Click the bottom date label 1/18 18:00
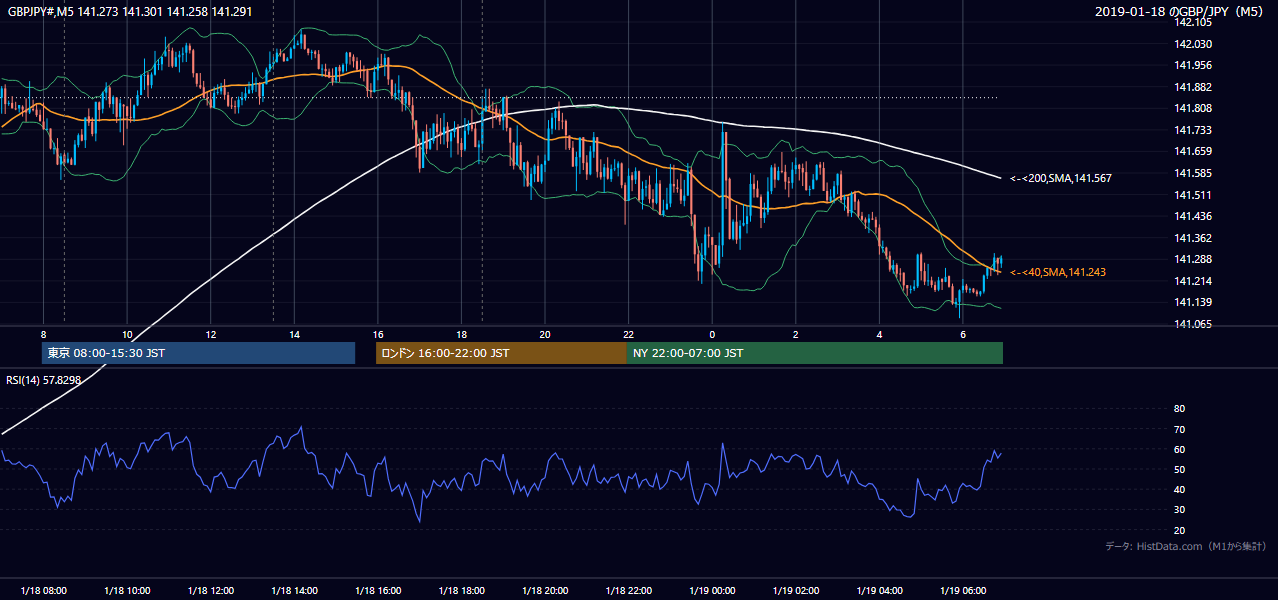 [461, 590]
